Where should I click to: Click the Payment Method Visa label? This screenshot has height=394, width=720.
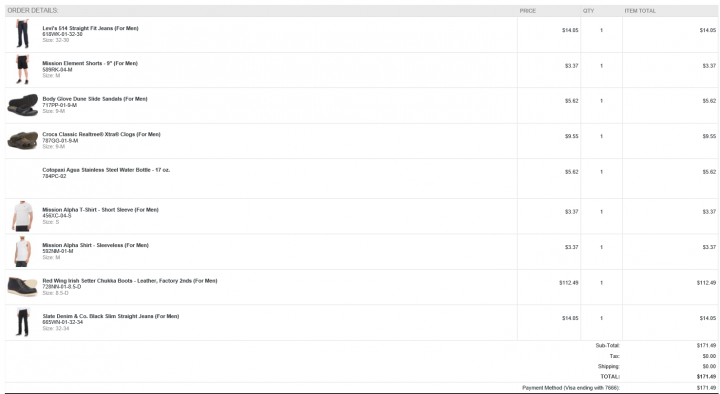point(571,388)
